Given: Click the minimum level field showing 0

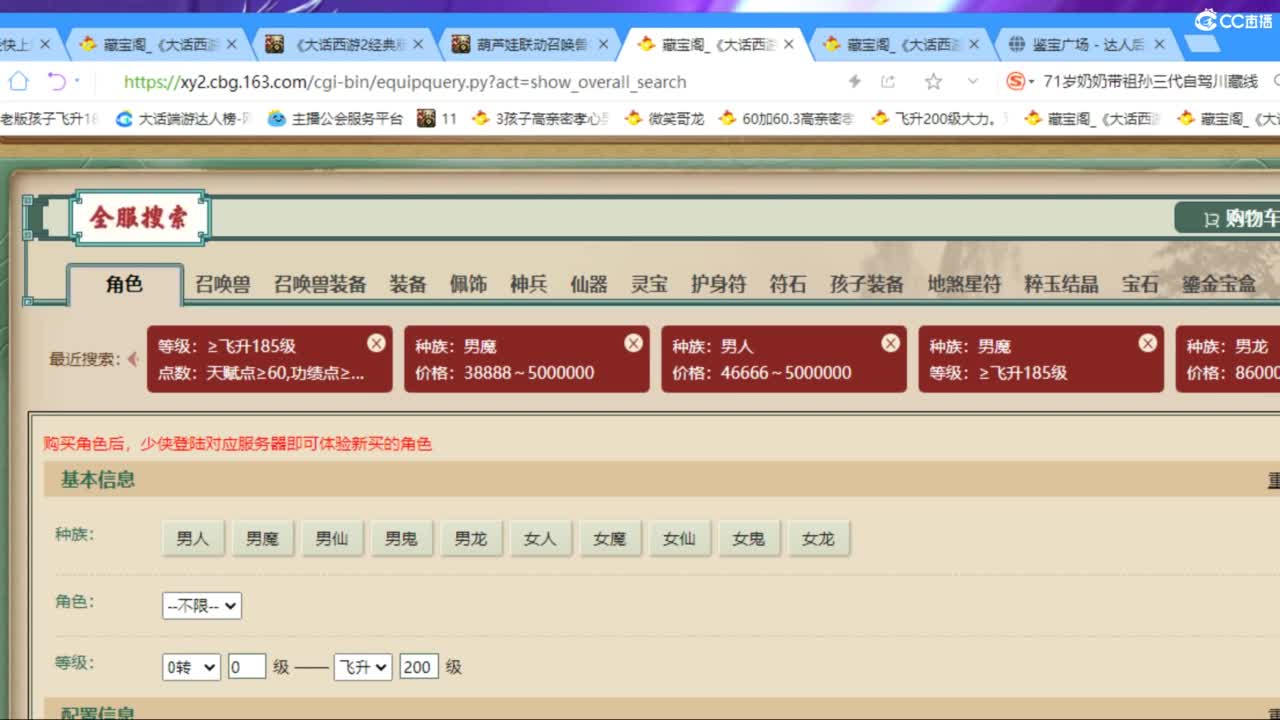Looking at the screenshot, I should (247, 667).
